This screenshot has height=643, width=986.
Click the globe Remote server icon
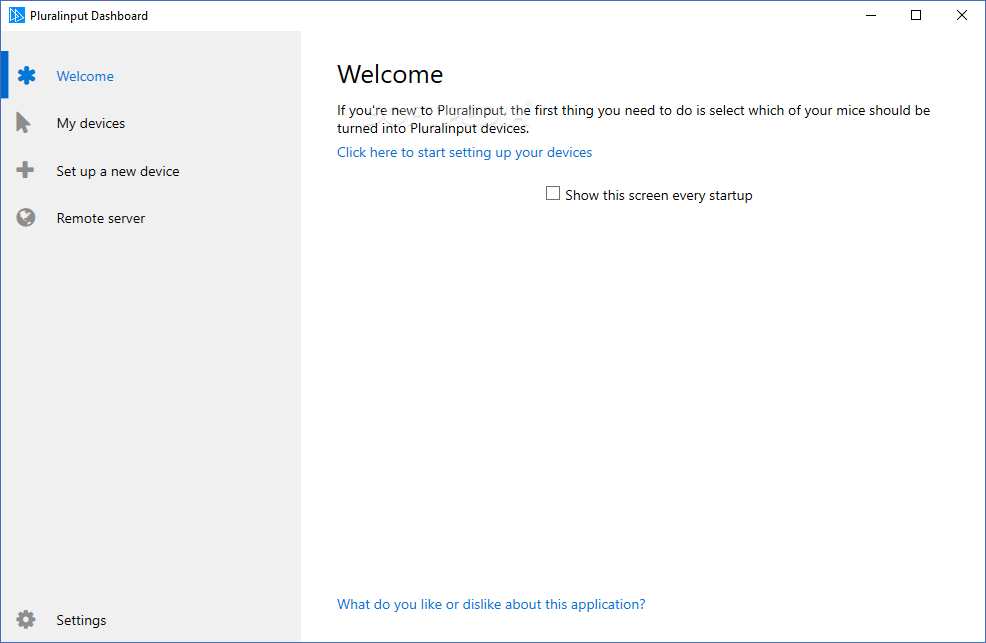(26, 217)
